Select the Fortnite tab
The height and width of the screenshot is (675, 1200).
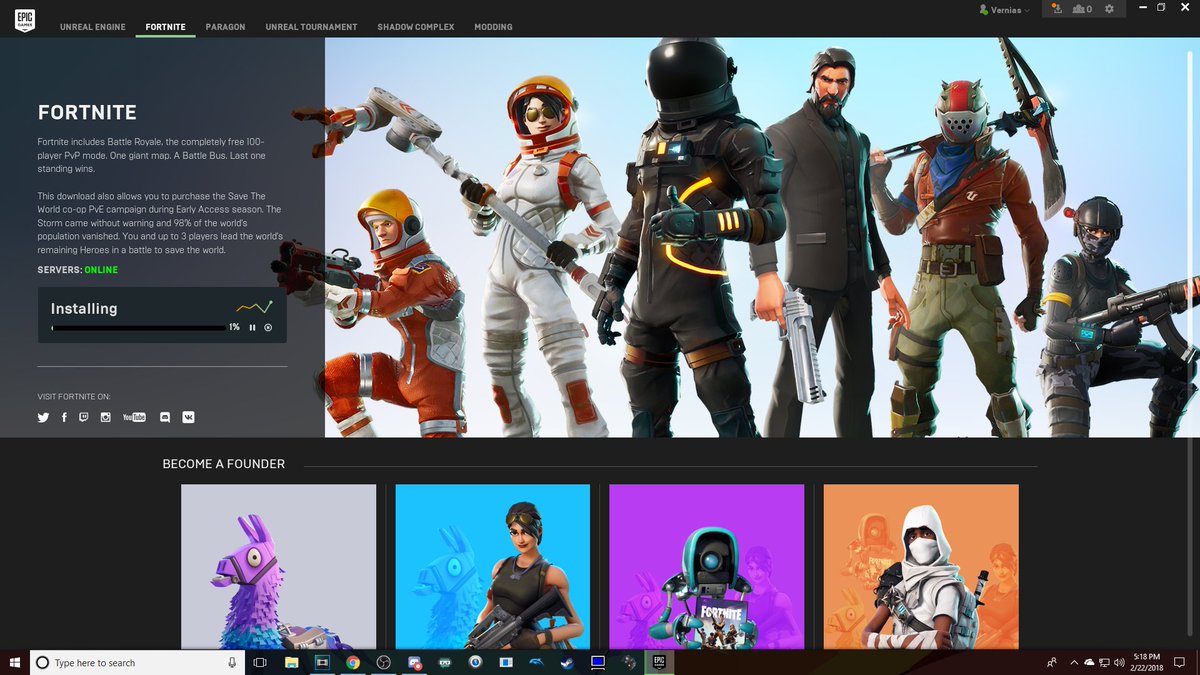coord(165,27)
